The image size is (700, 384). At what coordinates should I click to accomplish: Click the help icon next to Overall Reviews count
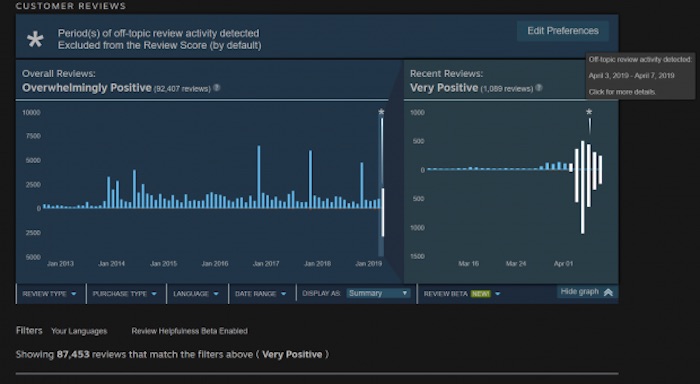(x=217, y=88)
